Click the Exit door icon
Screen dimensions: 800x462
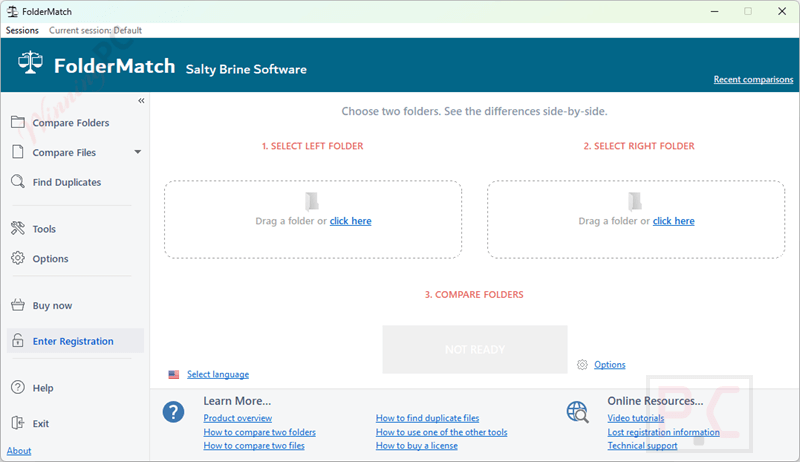click(x=18, y=423)
